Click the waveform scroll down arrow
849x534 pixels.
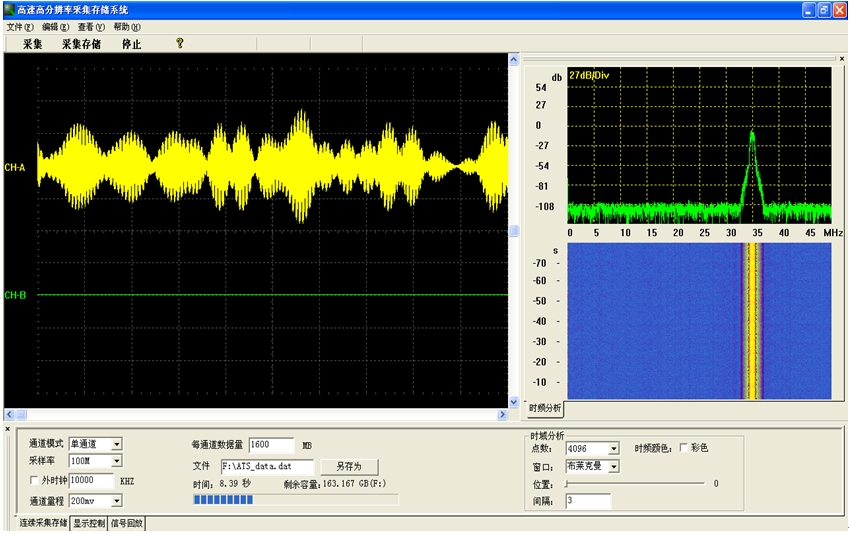tap(514, 402)
